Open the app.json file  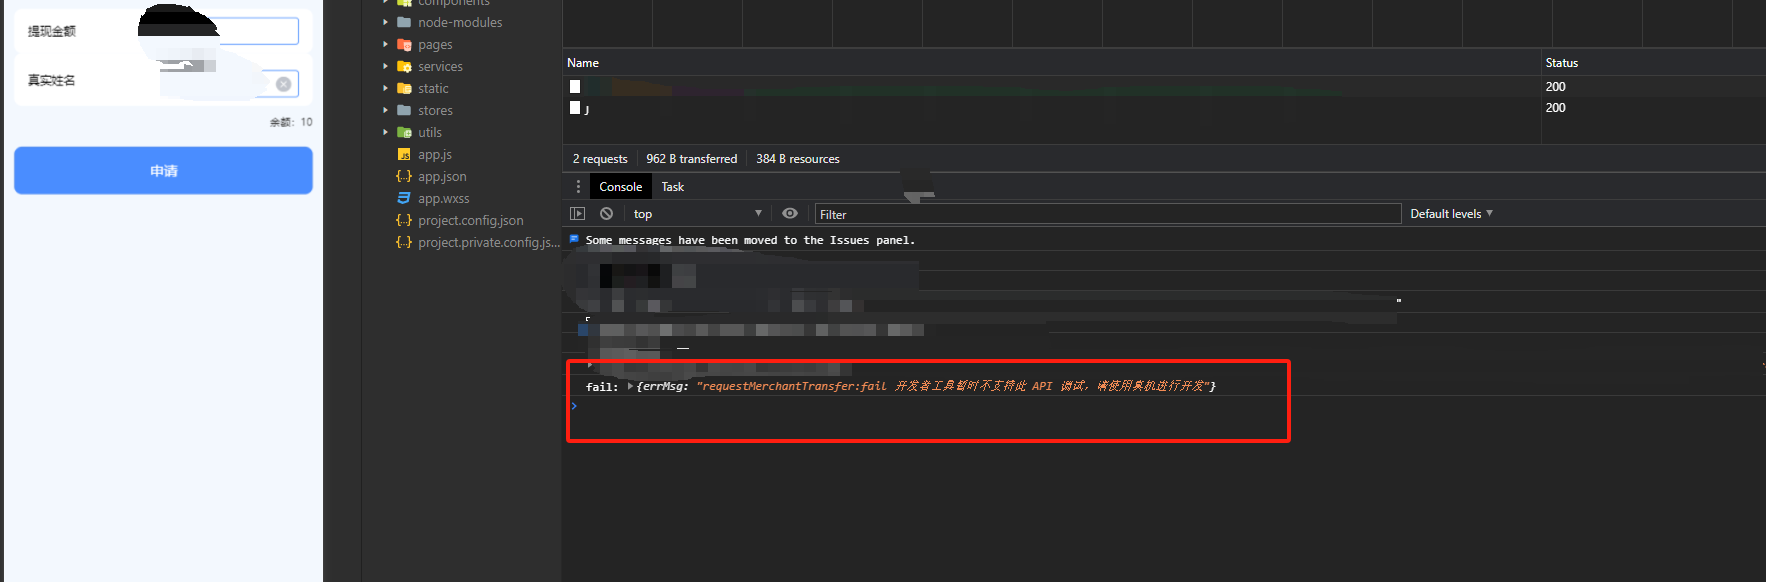click(x=442, y=176)
